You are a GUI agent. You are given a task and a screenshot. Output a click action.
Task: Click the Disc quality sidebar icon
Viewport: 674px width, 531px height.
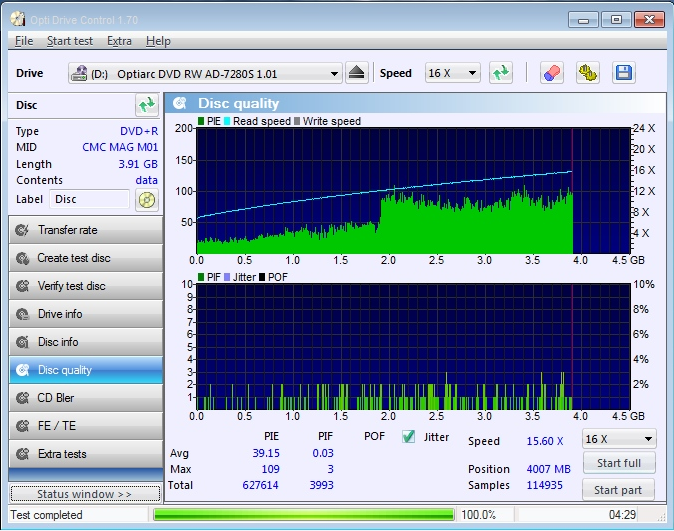(x=22, y=370)
